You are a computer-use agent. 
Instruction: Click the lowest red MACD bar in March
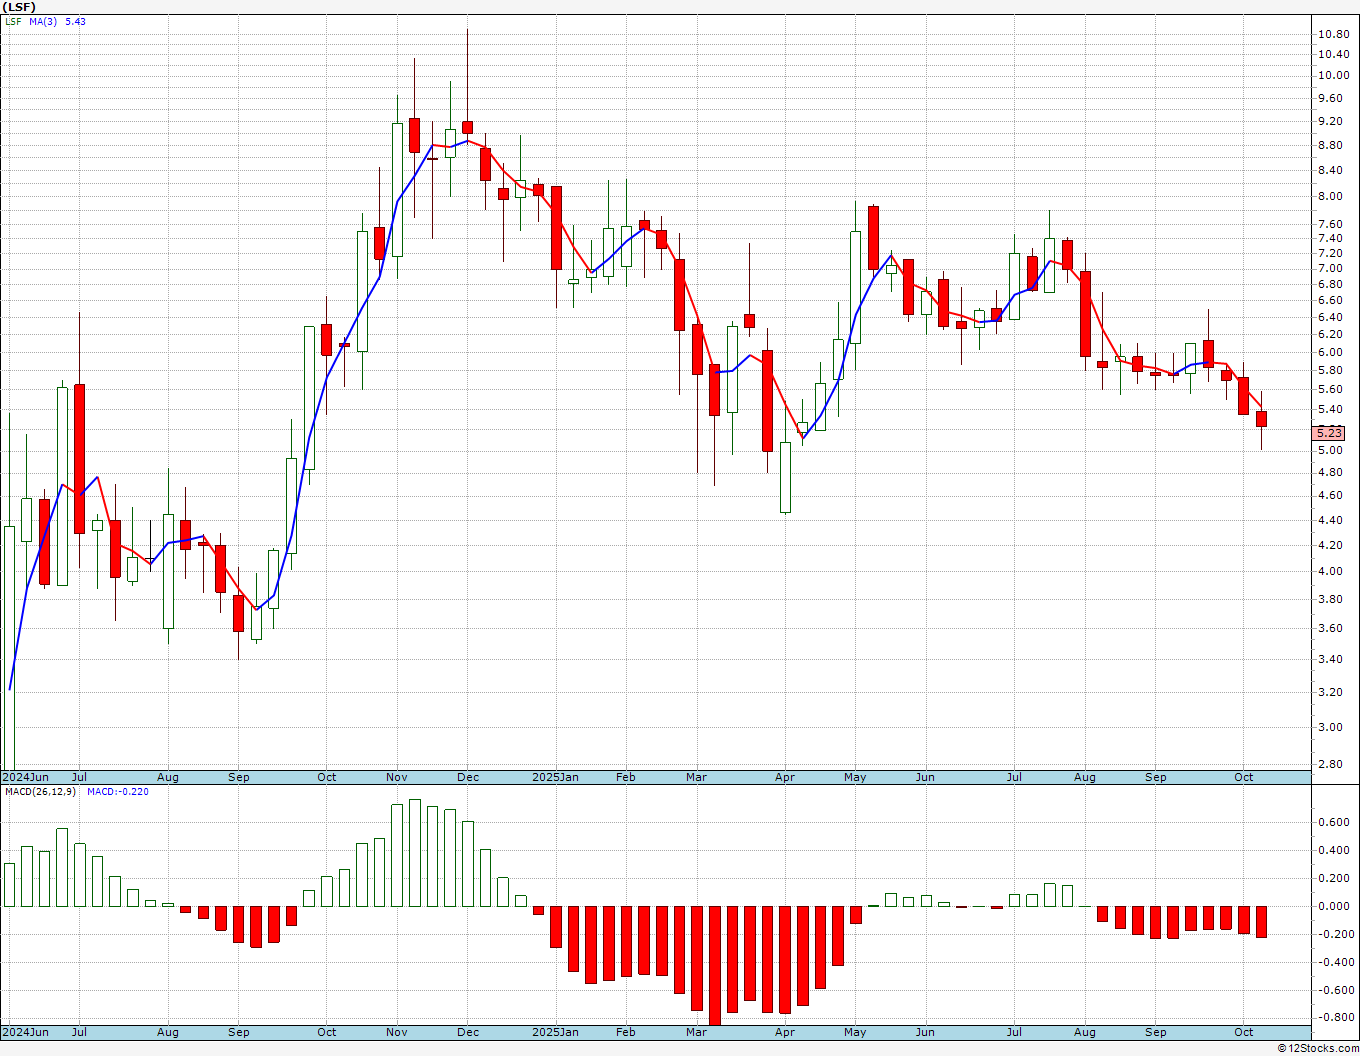[715, 966]
